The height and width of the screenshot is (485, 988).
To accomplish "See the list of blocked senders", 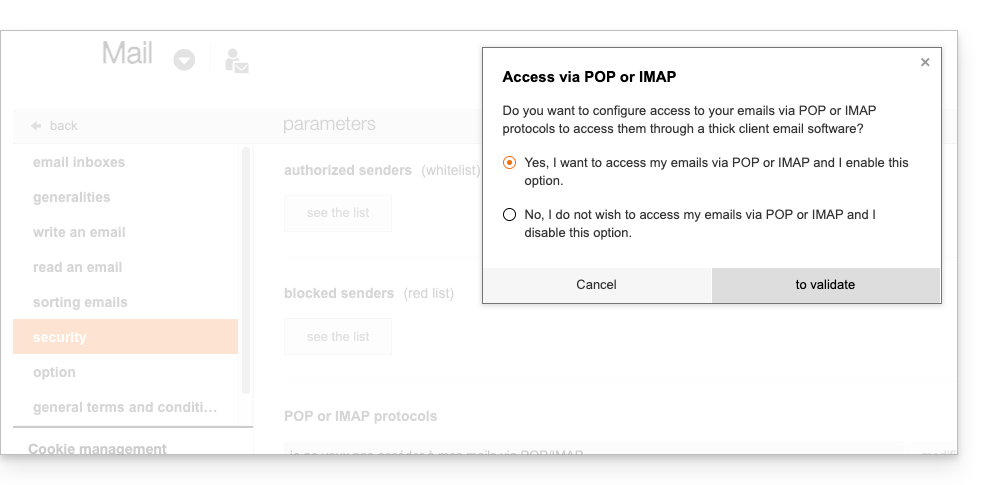I will (338, 337).
